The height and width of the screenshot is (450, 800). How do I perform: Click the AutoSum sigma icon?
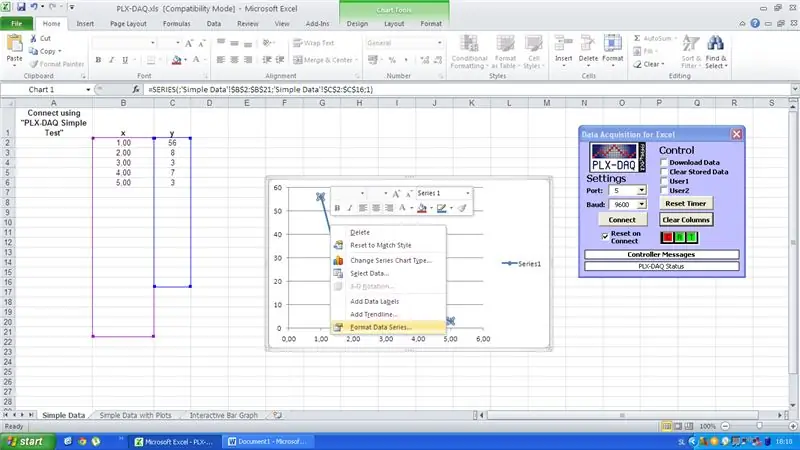[637, 38]
